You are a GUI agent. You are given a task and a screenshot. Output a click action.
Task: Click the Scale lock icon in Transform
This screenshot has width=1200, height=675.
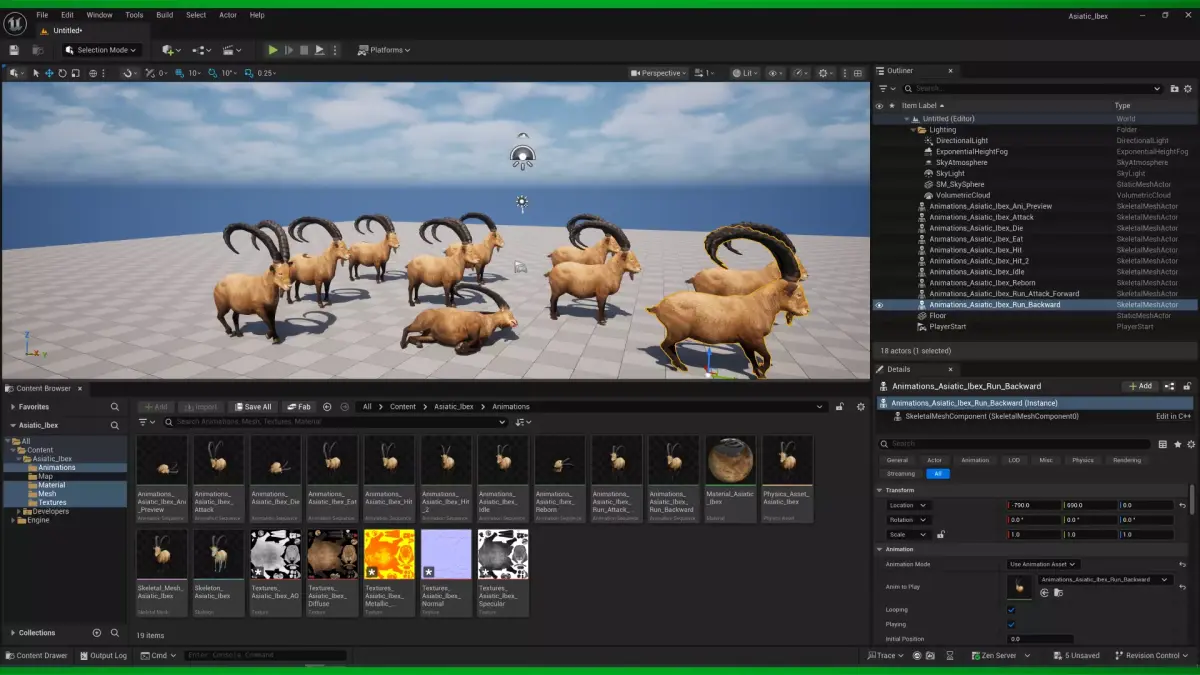pos(940,535)
